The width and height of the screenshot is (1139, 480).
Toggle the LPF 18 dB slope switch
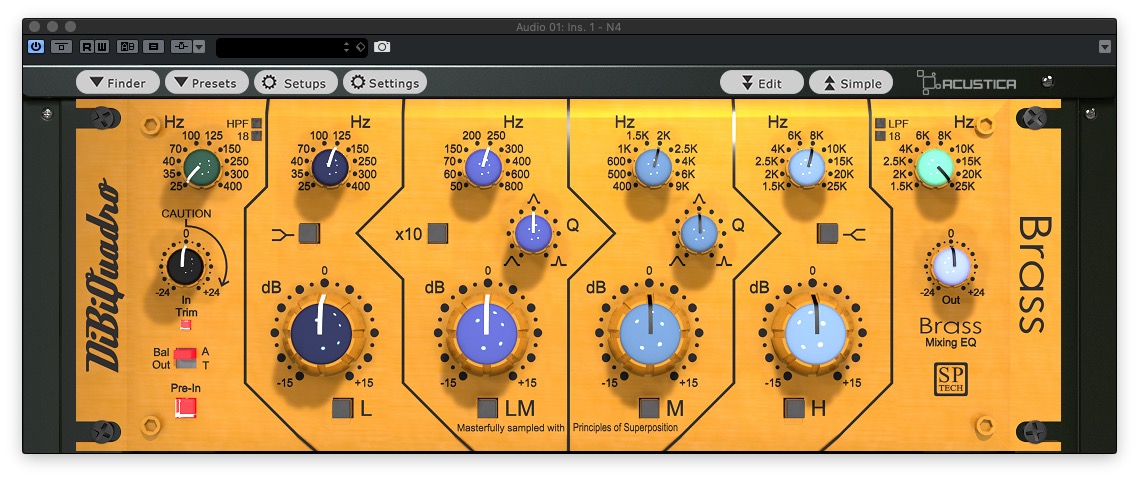[880, 136]
